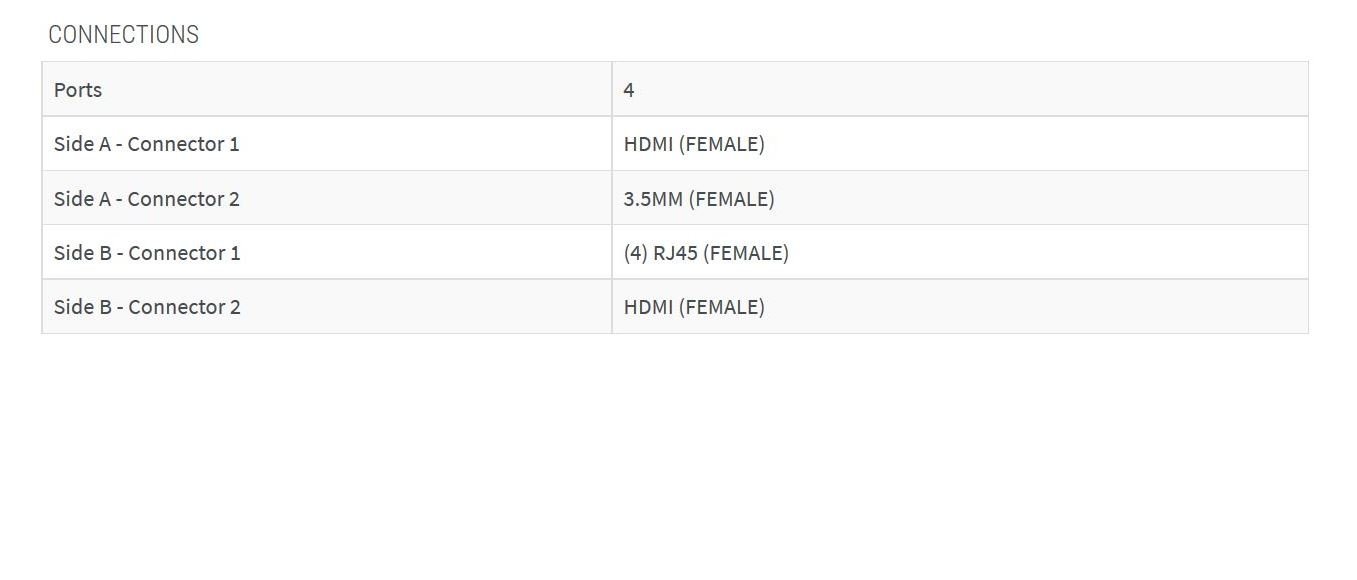Select the "Side B - Connector 1" label
Screen dimensions: 1357x580
[x=147, y=253]
